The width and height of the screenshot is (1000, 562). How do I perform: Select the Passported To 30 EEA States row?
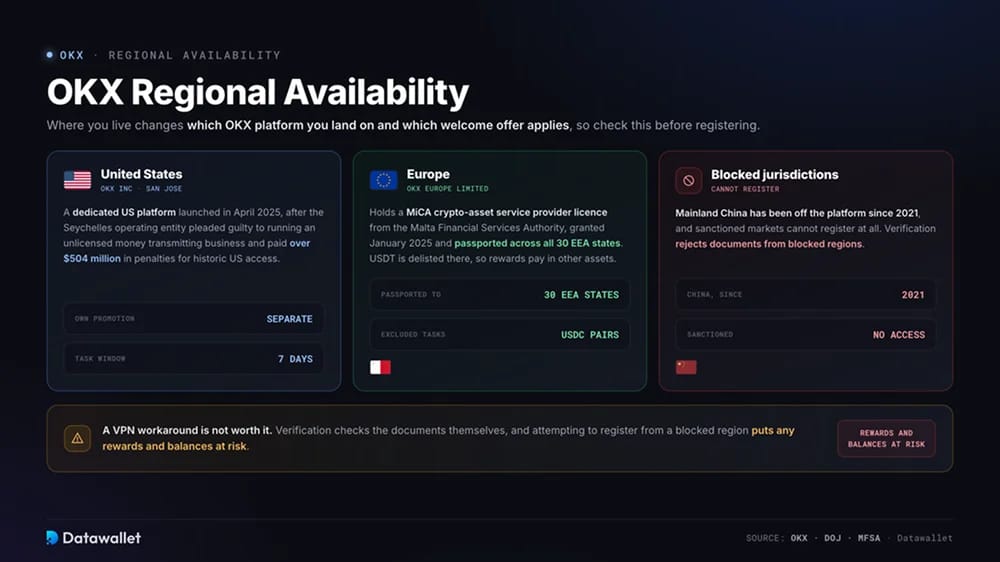coord(499,295)
